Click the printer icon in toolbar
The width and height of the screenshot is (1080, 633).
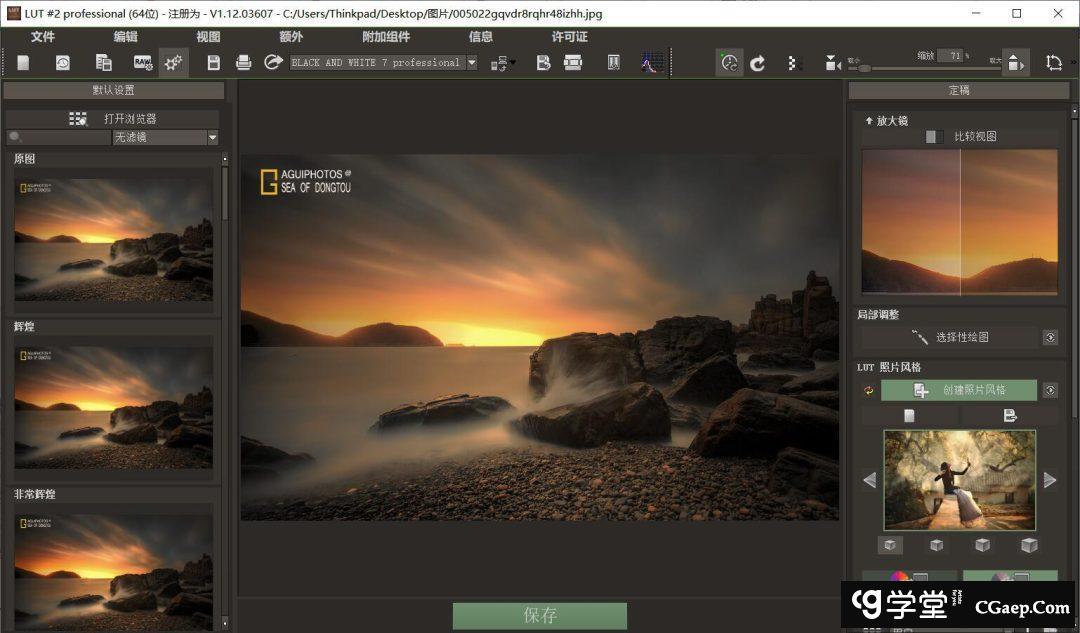243,63
